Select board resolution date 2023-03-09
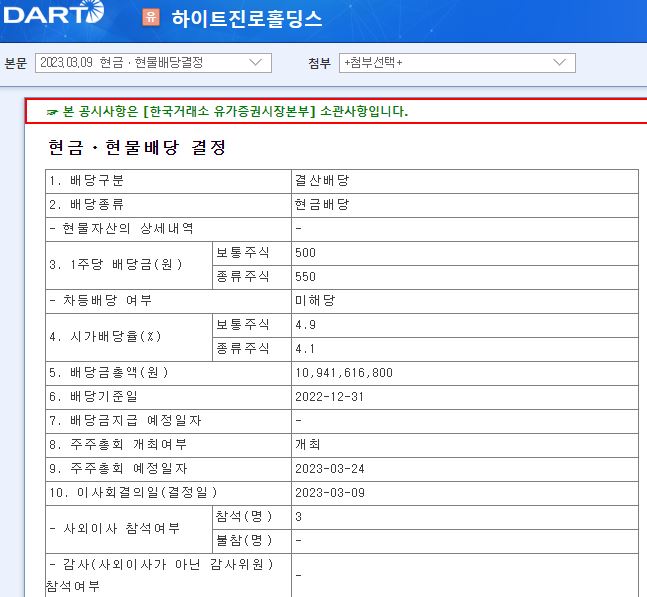The image size is (647, 597). [x=330, y=493]
